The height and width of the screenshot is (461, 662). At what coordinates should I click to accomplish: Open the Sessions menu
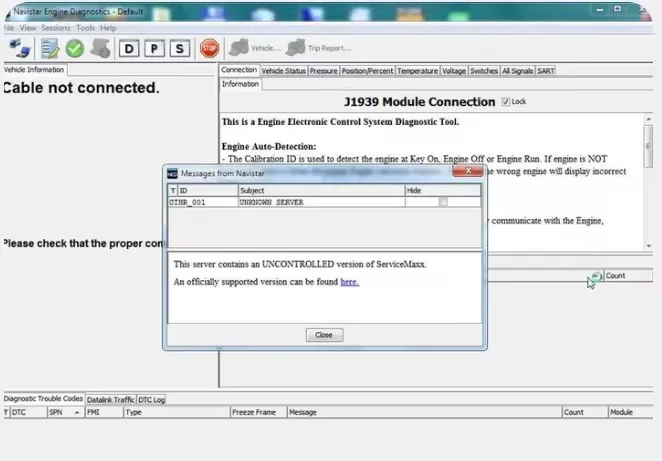click(x=56, y=28)
